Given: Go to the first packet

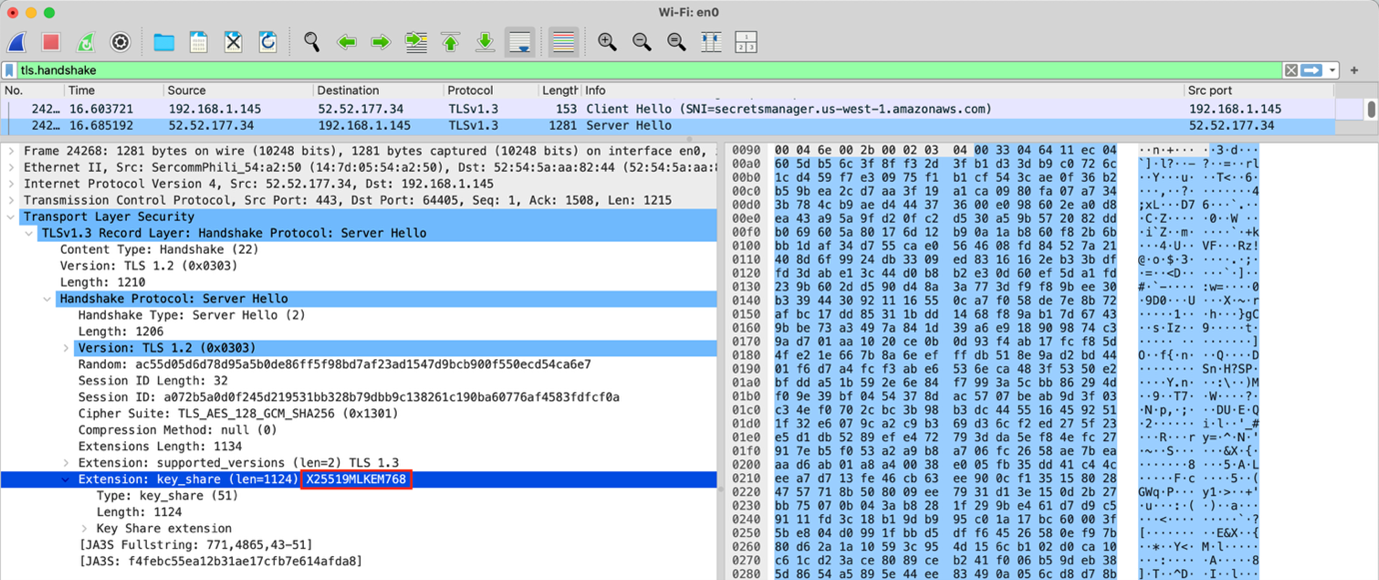Looking at the screenshot, I should [x=450, y=41].
